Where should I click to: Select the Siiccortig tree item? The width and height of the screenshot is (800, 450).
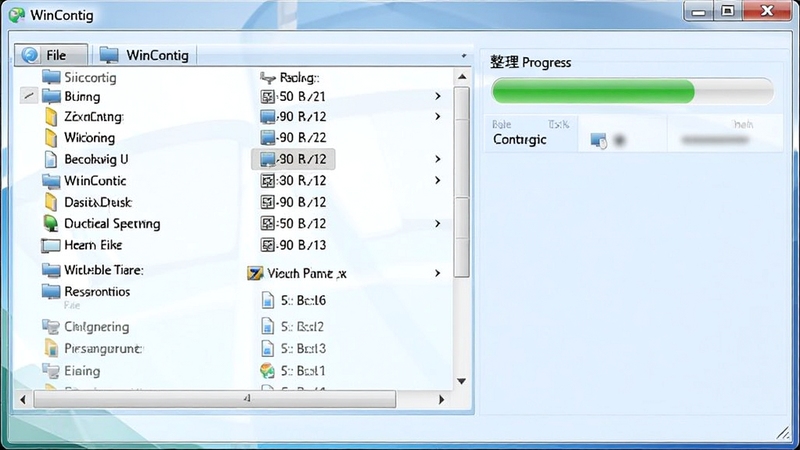coord(90,78)
